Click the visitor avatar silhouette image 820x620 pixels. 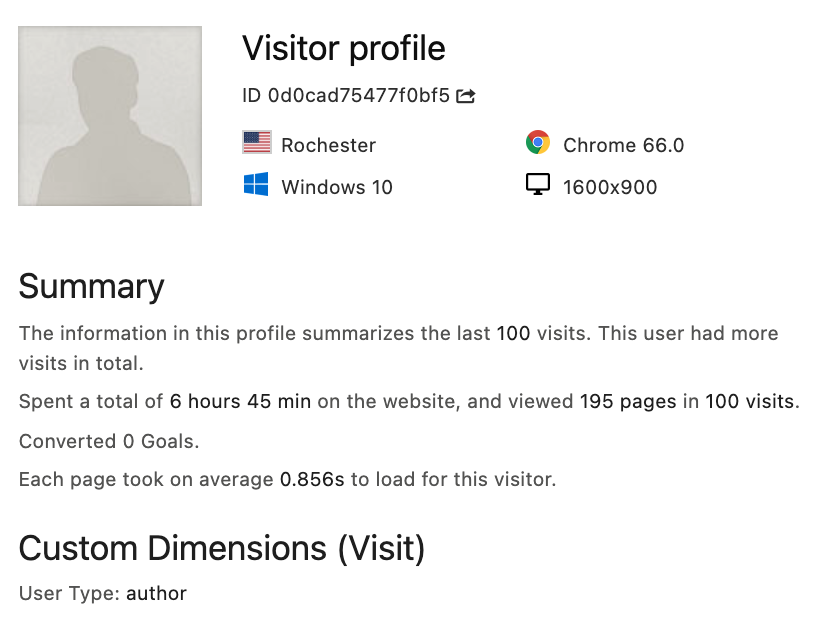tap(109, 115)
